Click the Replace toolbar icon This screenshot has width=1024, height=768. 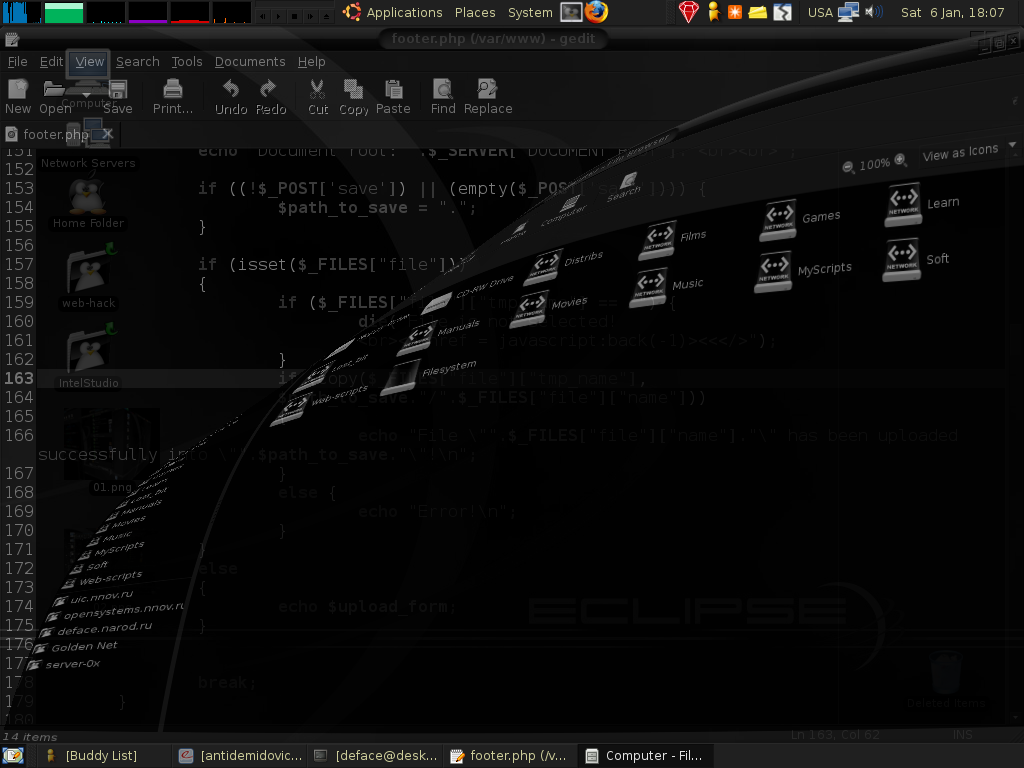(x=488, y=90)
